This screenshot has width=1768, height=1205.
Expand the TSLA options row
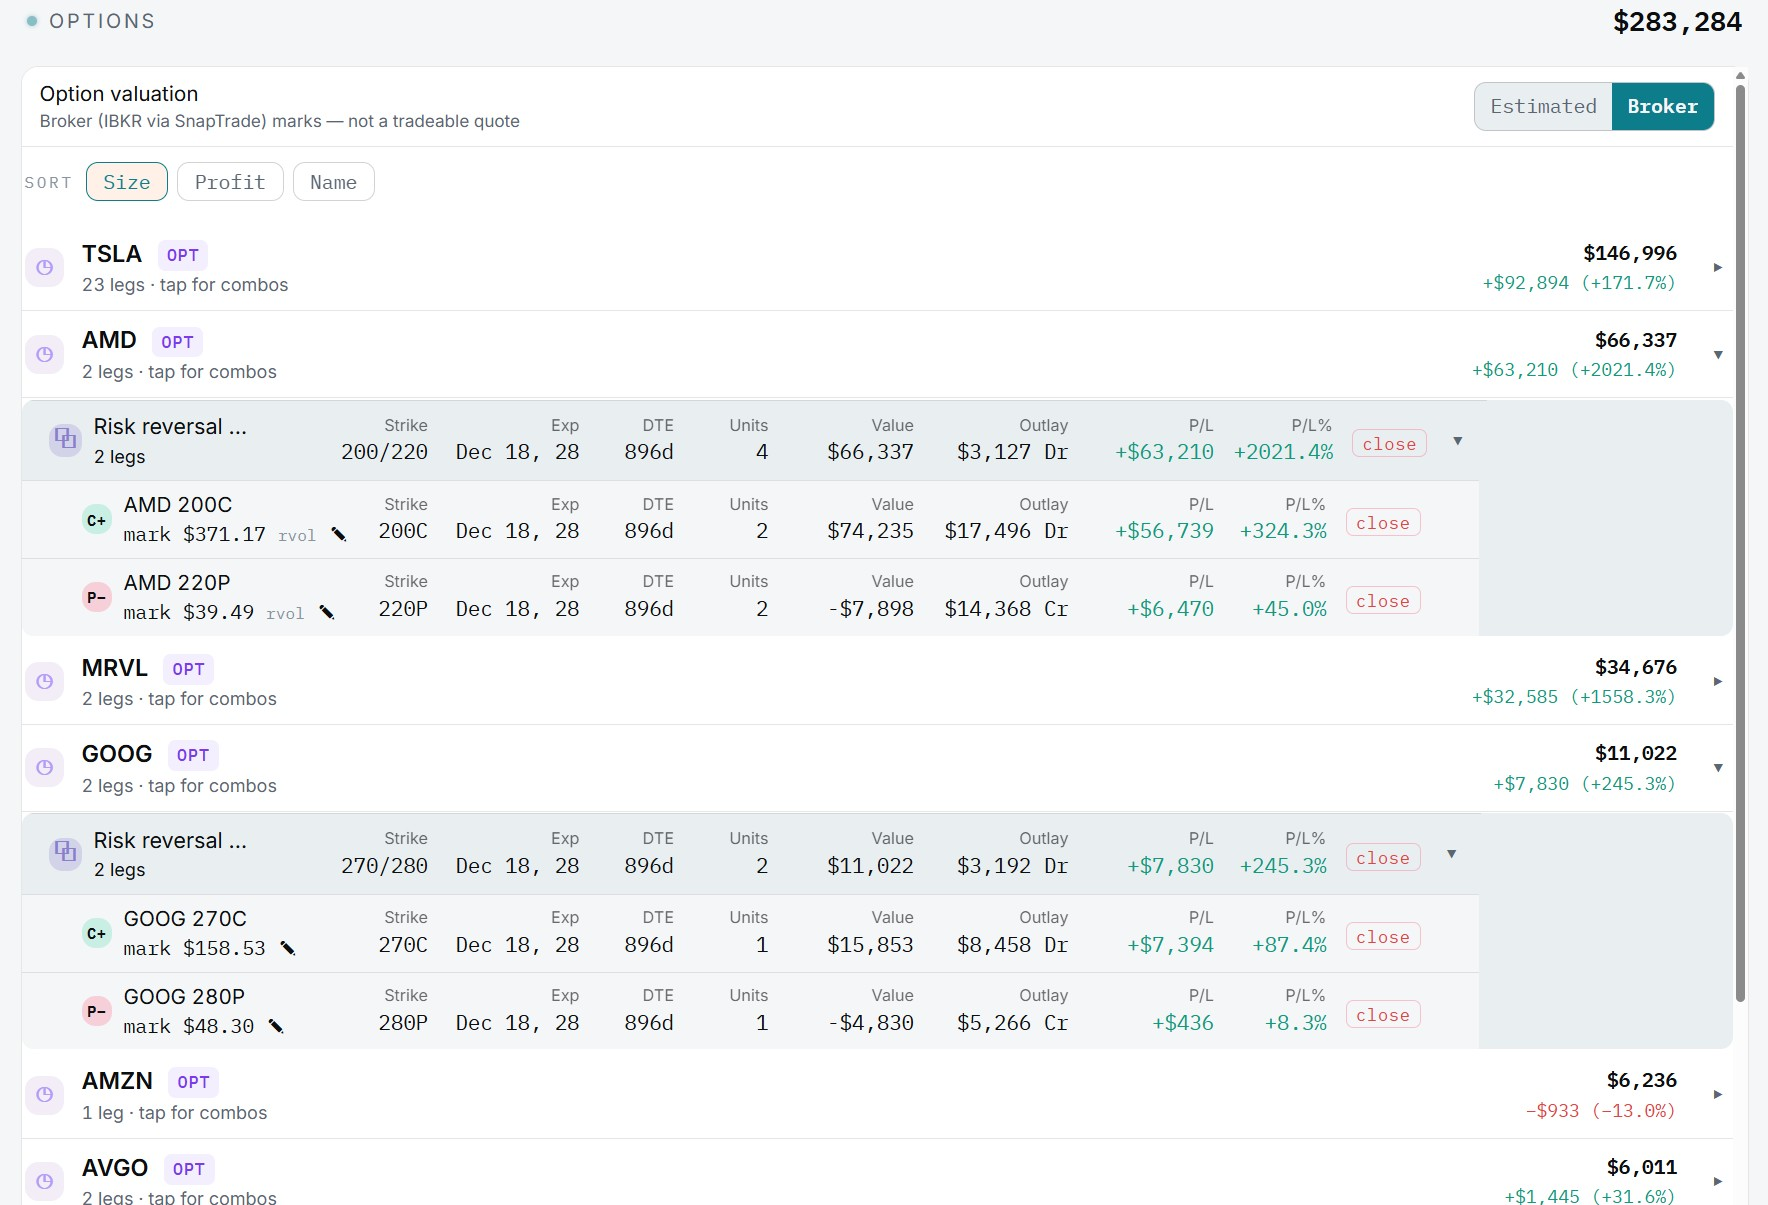pyautogui.click(x=1718, y=268)
